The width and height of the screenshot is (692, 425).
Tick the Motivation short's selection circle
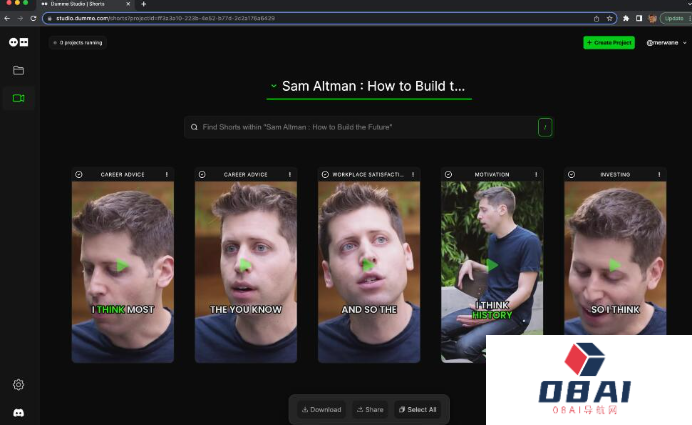pos(449,174)
